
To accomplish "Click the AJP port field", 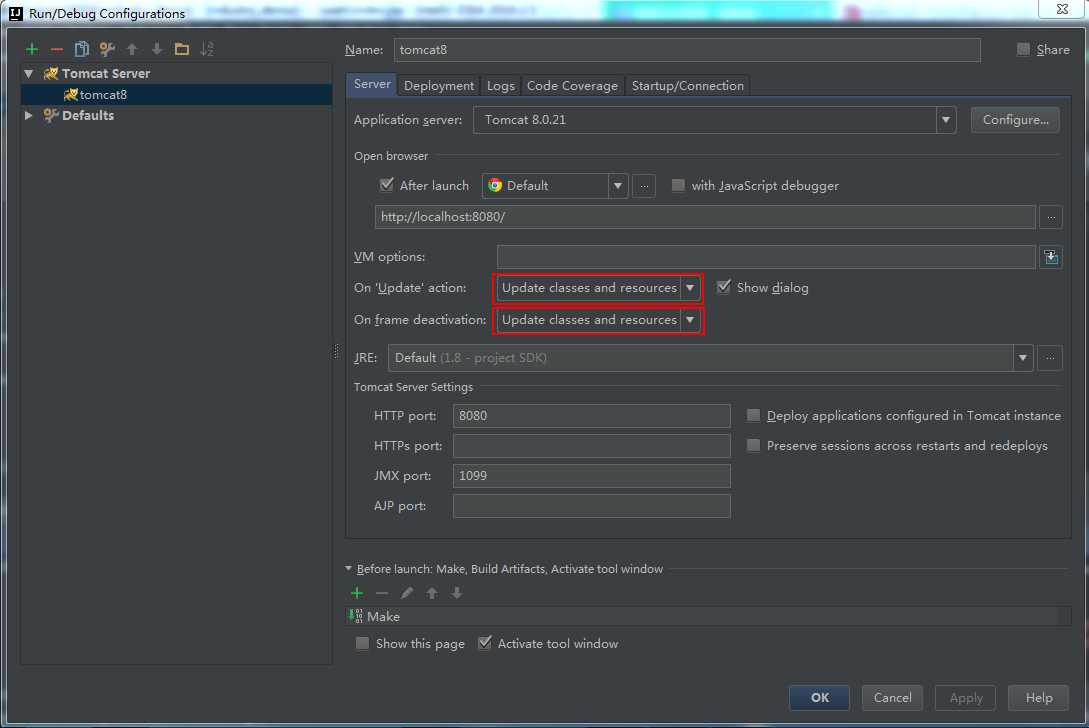I will [x=592, y=506].
